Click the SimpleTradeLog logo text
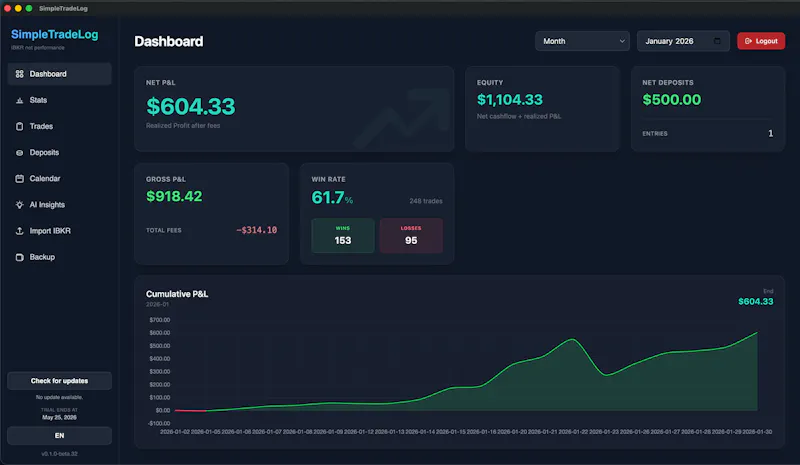Image resolution: width=800 pixels, height=465 pixels. tap(55, 34)
